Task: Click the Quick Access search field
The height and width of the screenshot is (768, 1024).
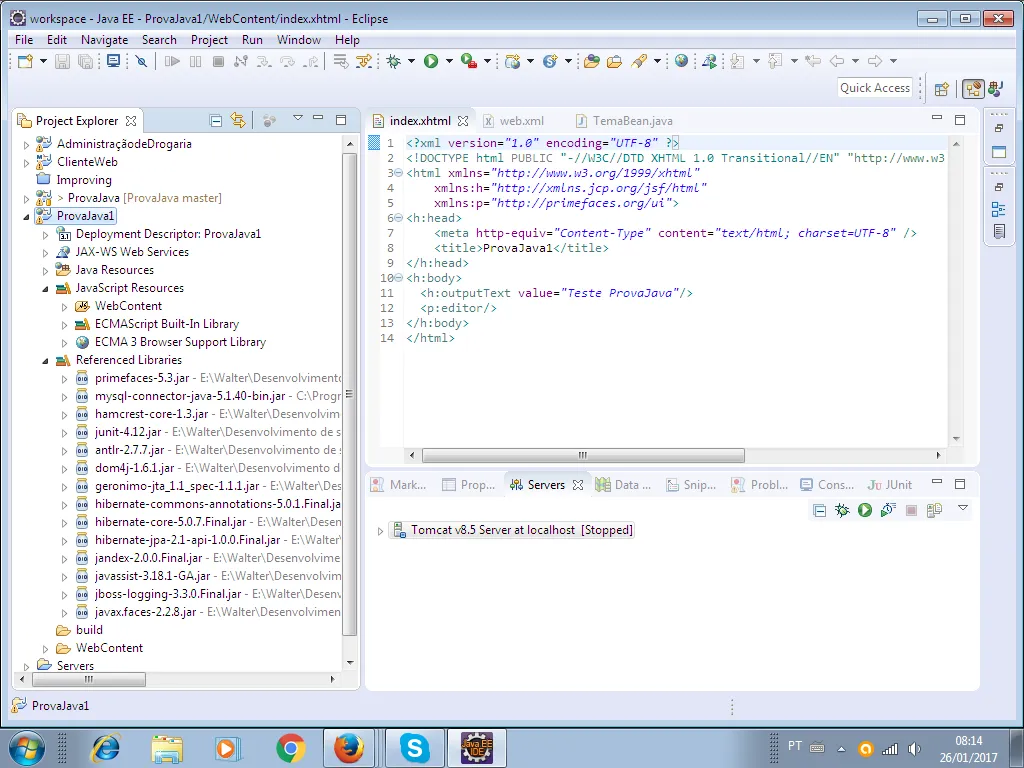Action: [875, 88]
